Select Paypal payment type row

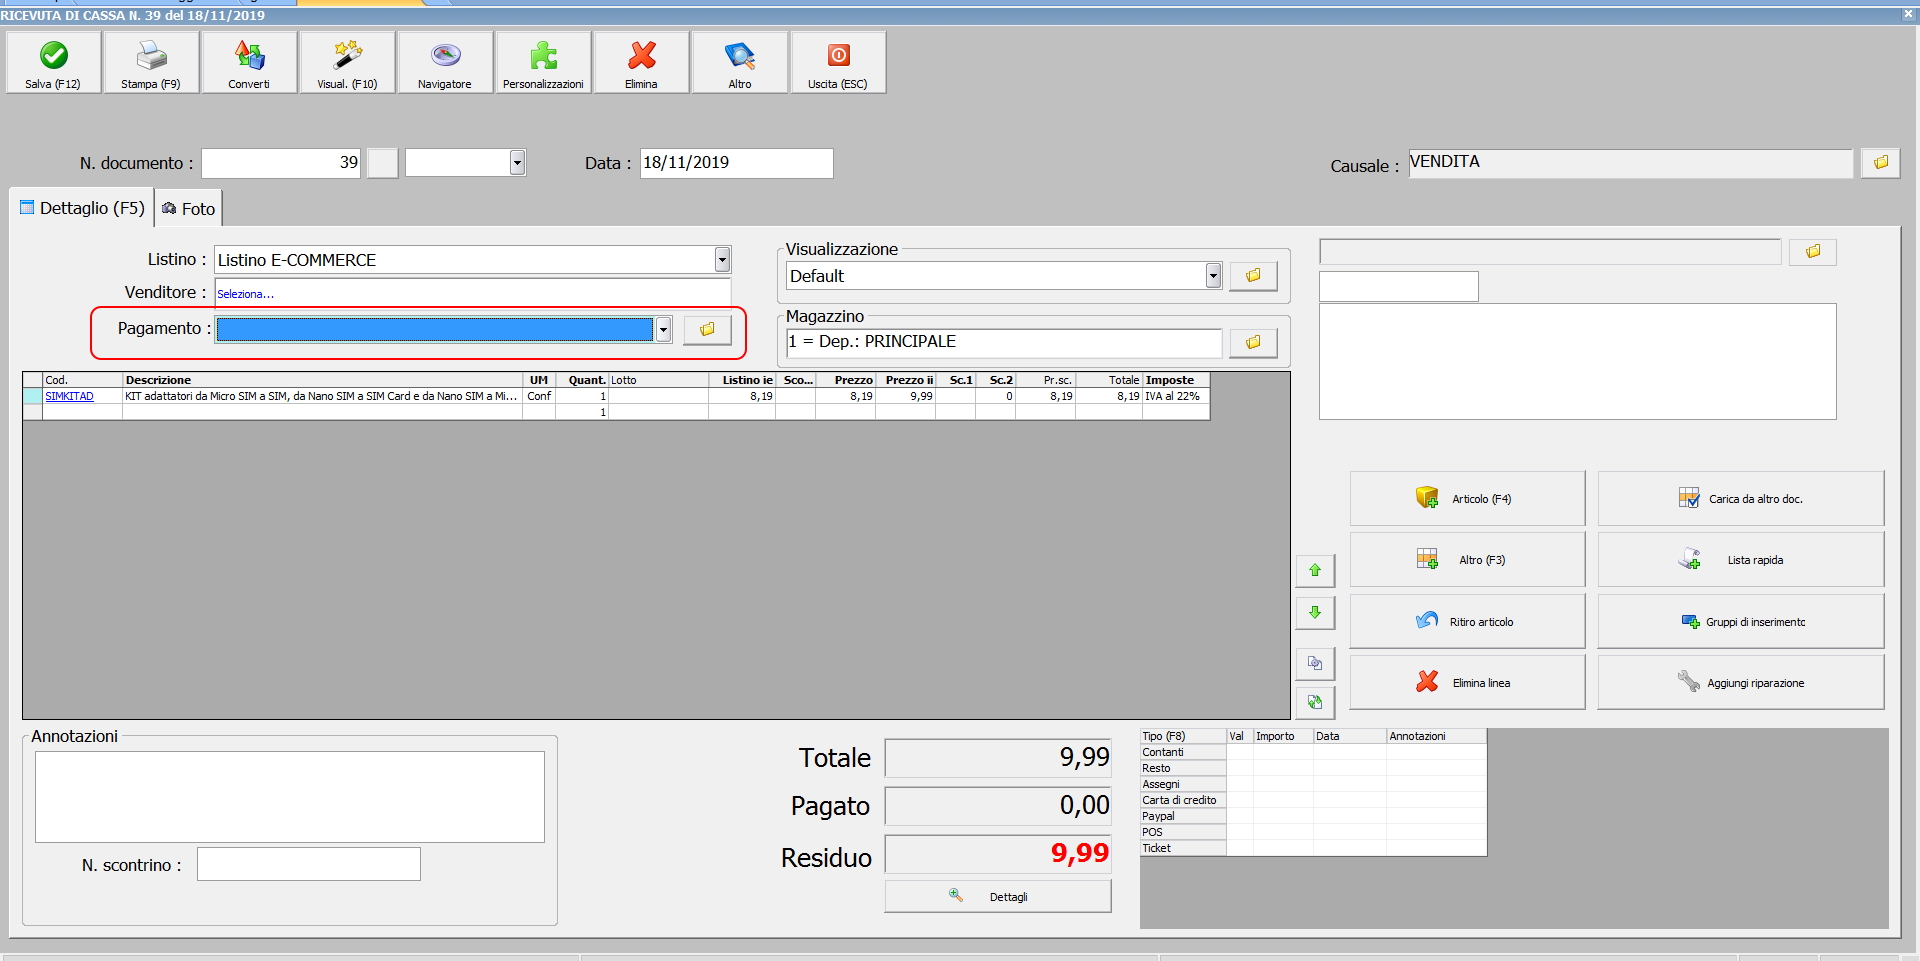pyautogui.click(x=1183, y=816)
